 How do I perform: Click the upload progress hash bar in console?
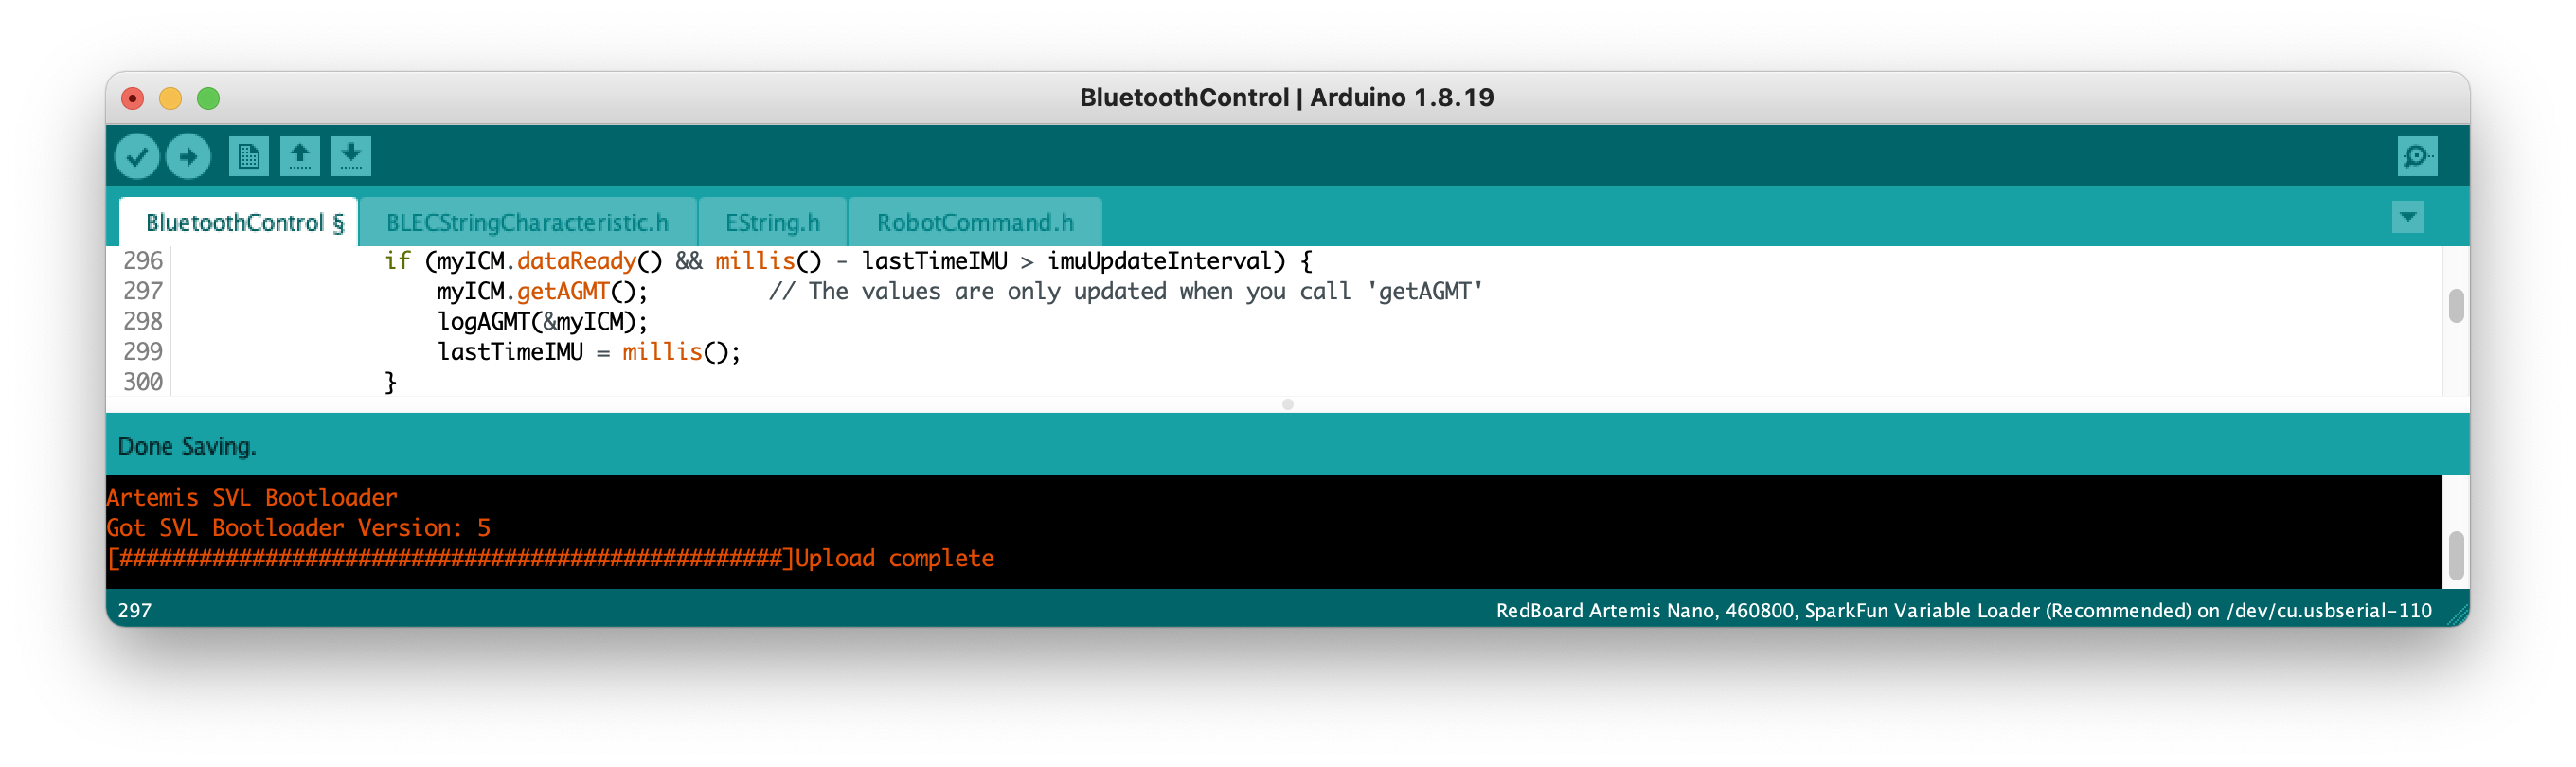click(x=450, y=558)
